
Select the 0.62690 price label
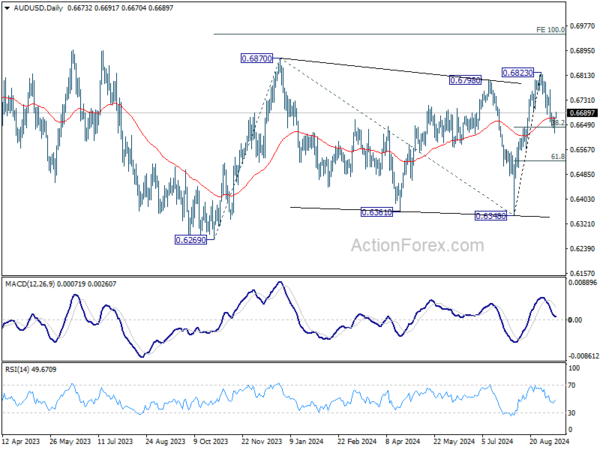(x=191, y=240)
